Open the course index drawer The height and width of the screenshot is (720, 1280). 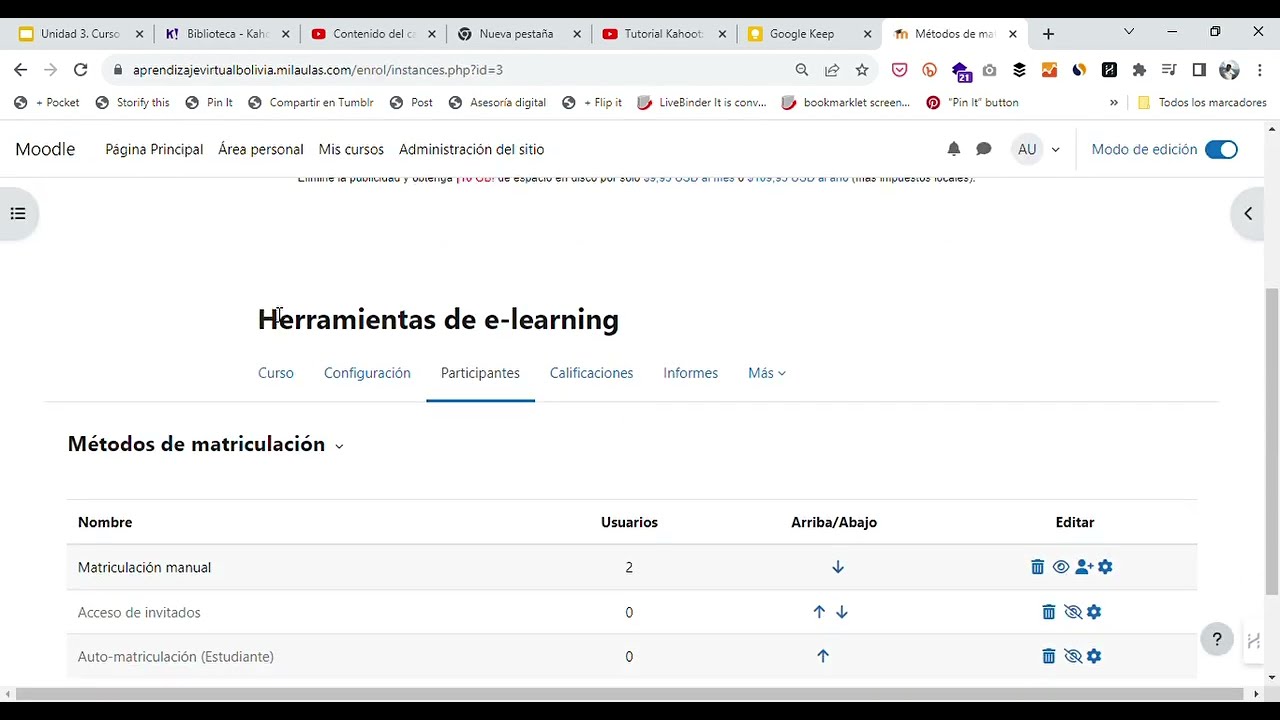18,213
